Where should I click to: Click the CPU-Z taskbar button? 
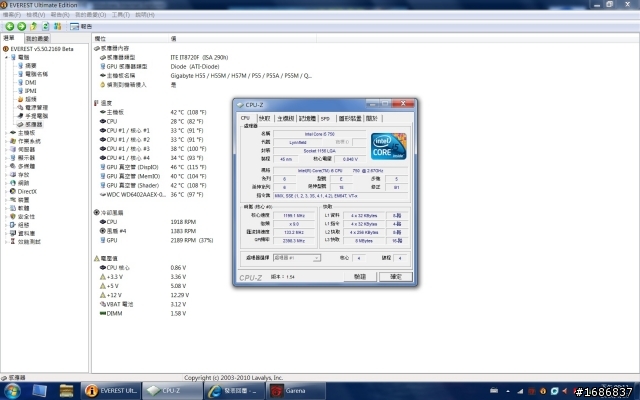click(x=172, y=391)
